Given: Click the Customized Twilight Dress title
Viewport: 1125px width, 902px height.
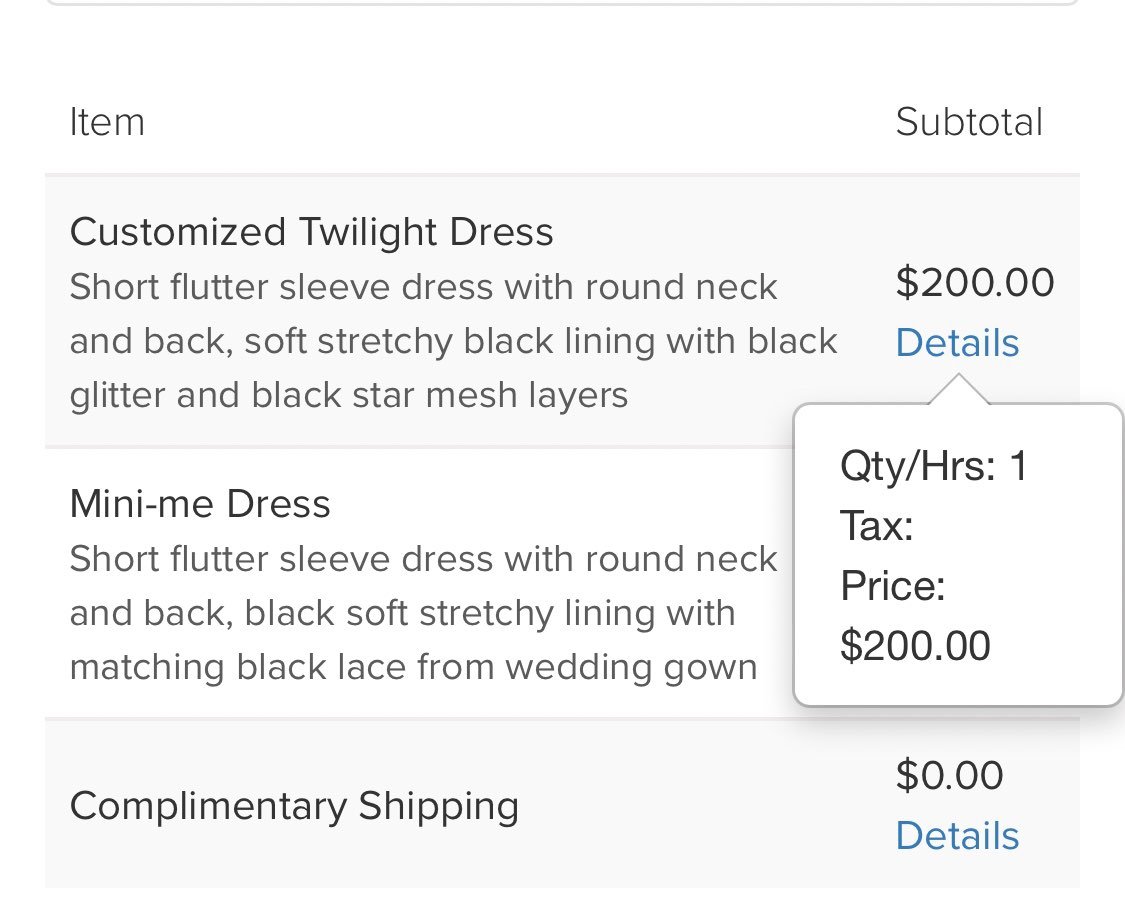Looking at the screenshot, I should [x=311, y=232].
